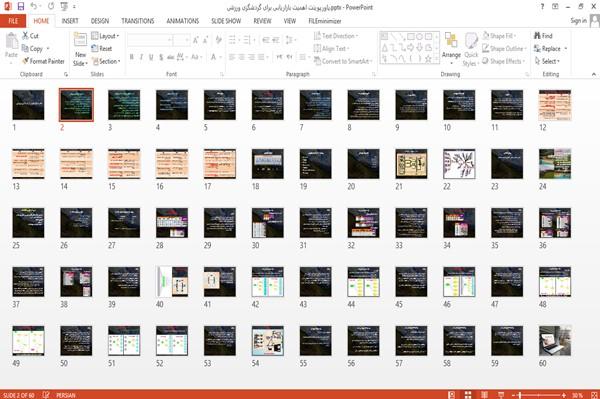Collapse the ribbon arrow
600x399 pixels.
[593, 74]
